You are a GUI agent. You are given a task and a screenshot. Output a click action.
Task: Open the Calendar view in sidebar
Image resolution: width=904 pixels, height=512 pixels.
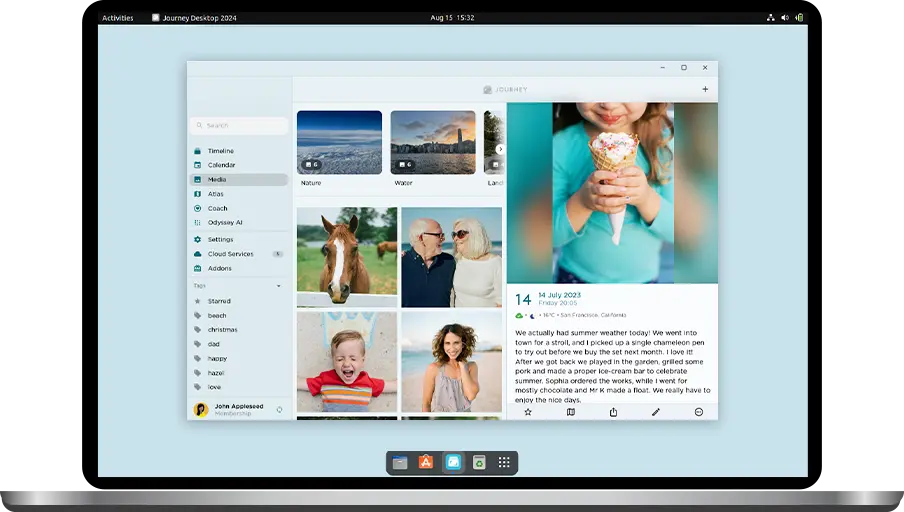(239, 165)
